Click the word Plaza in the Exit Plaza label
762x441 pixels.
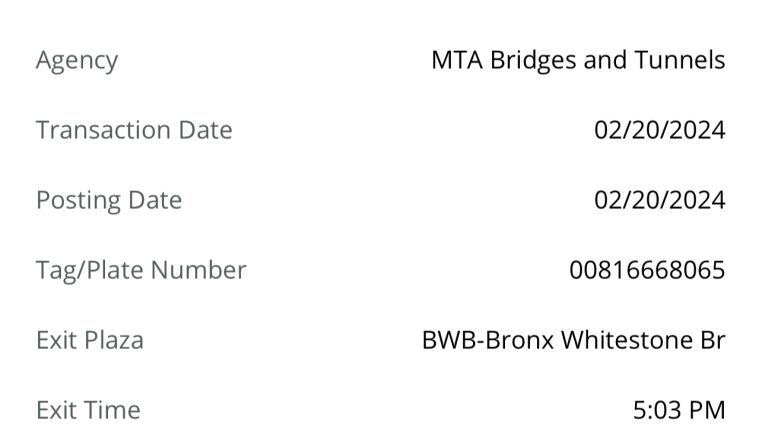coord(114,340)
